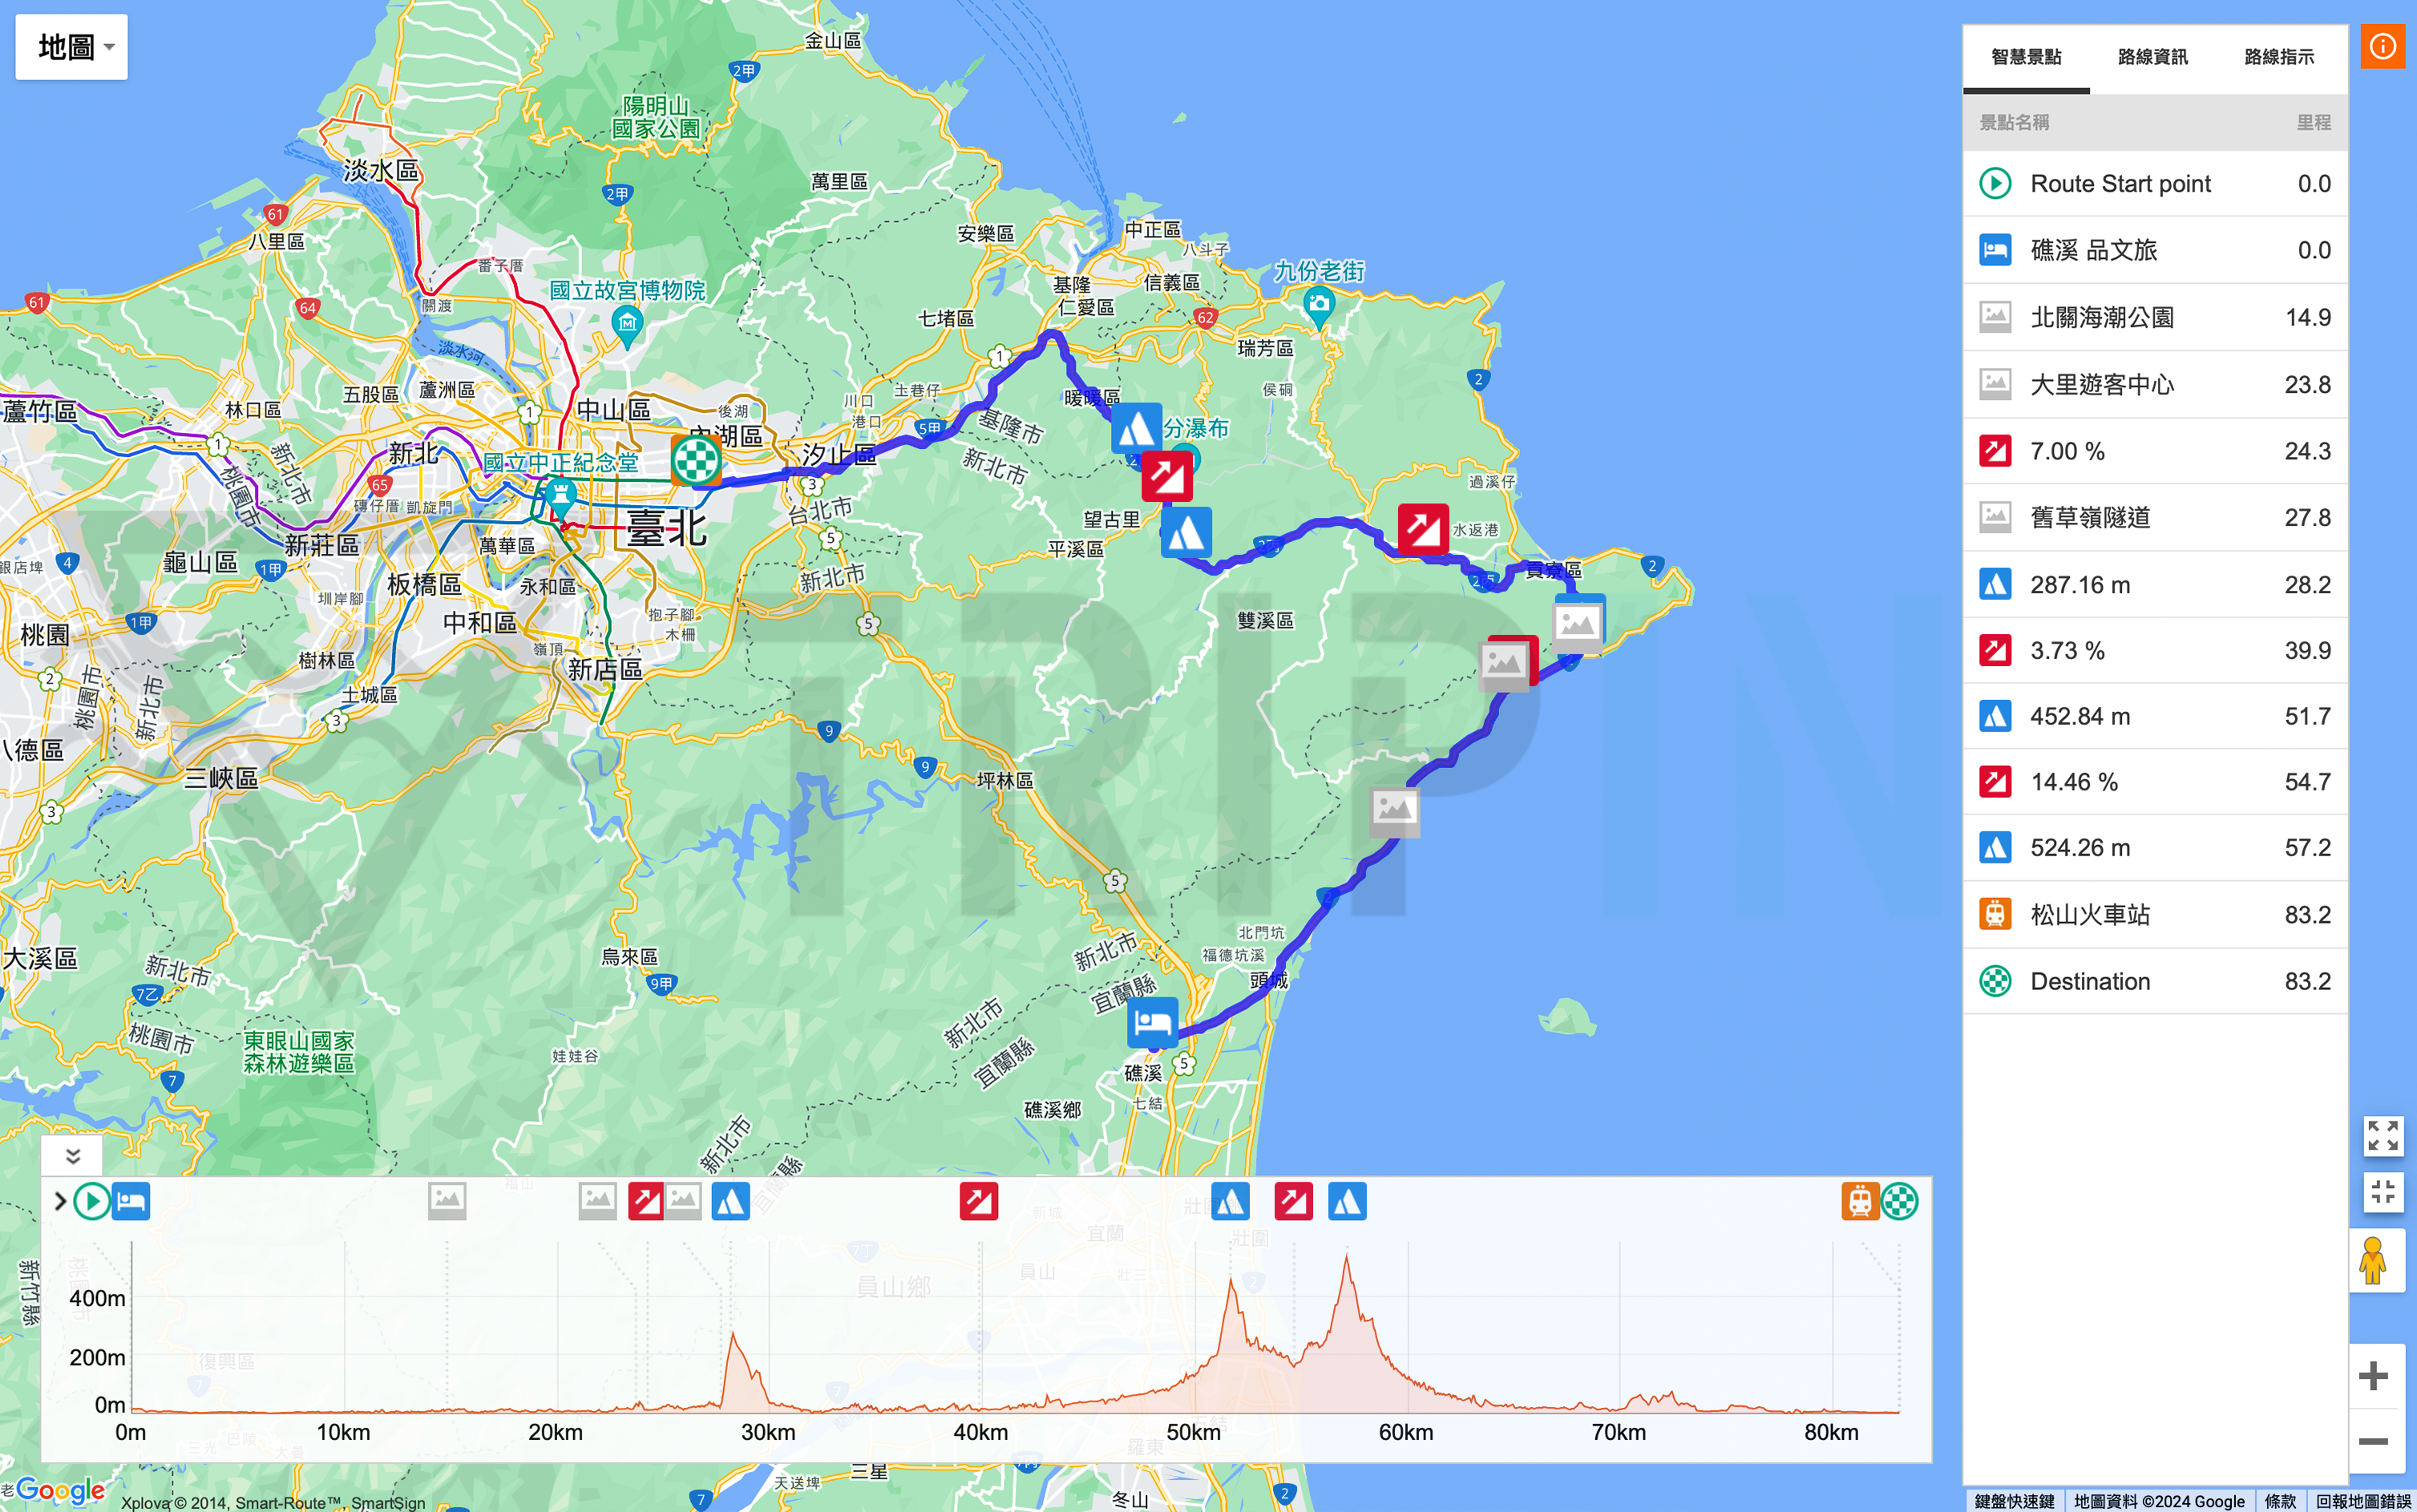
Task: Switch to the 路線資訊 tab
Action: click(x=2152, y=57)
